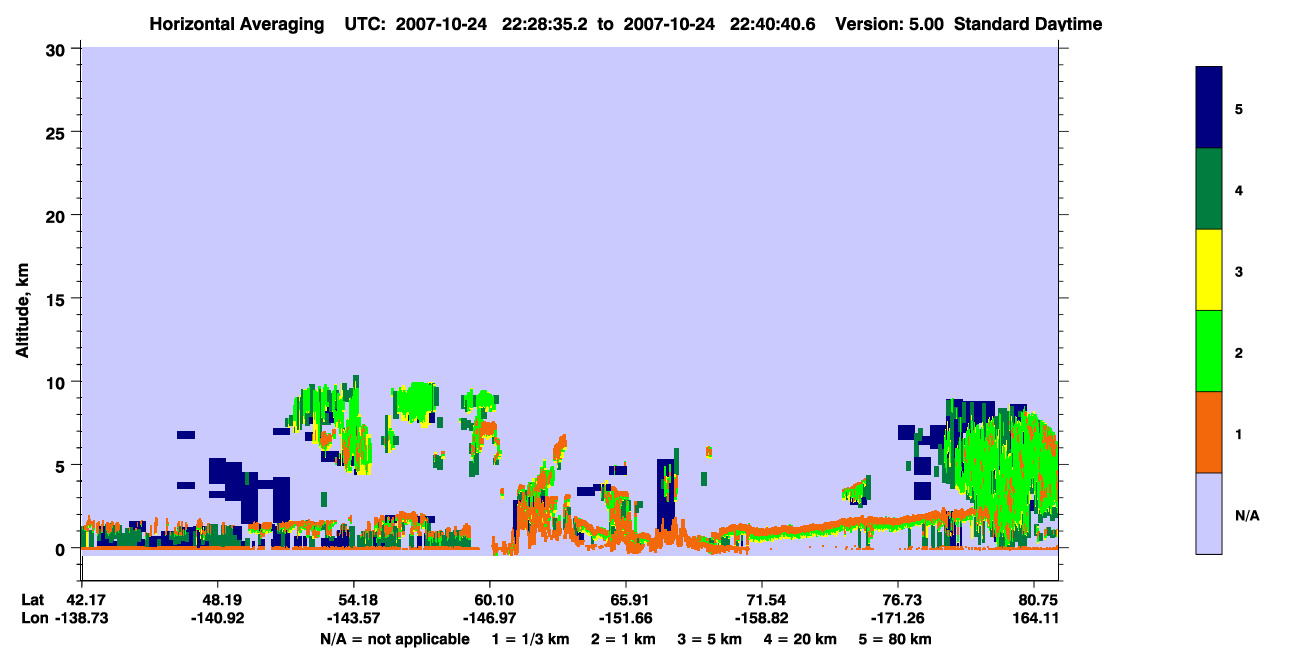Viewport: 1300px width, 667px height.
Task: Click the '5 = 80 km' legend text
Action: pyautogui.click(x=895, y=639)
